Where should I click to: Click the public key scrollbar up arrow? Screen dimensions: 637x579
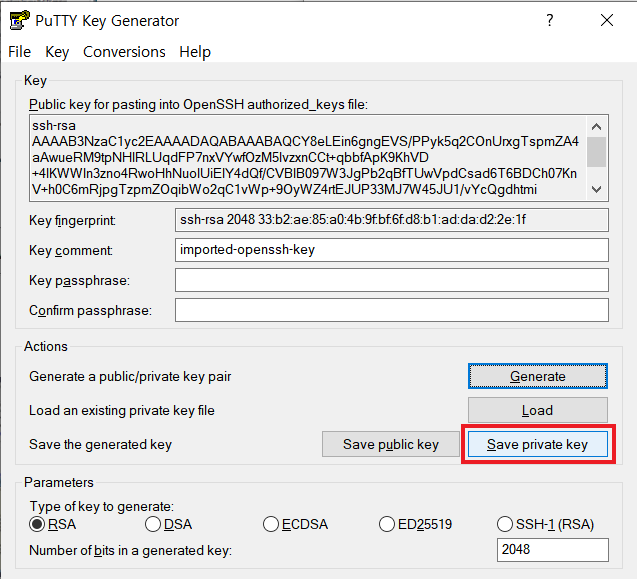click(x=596, y=127)
